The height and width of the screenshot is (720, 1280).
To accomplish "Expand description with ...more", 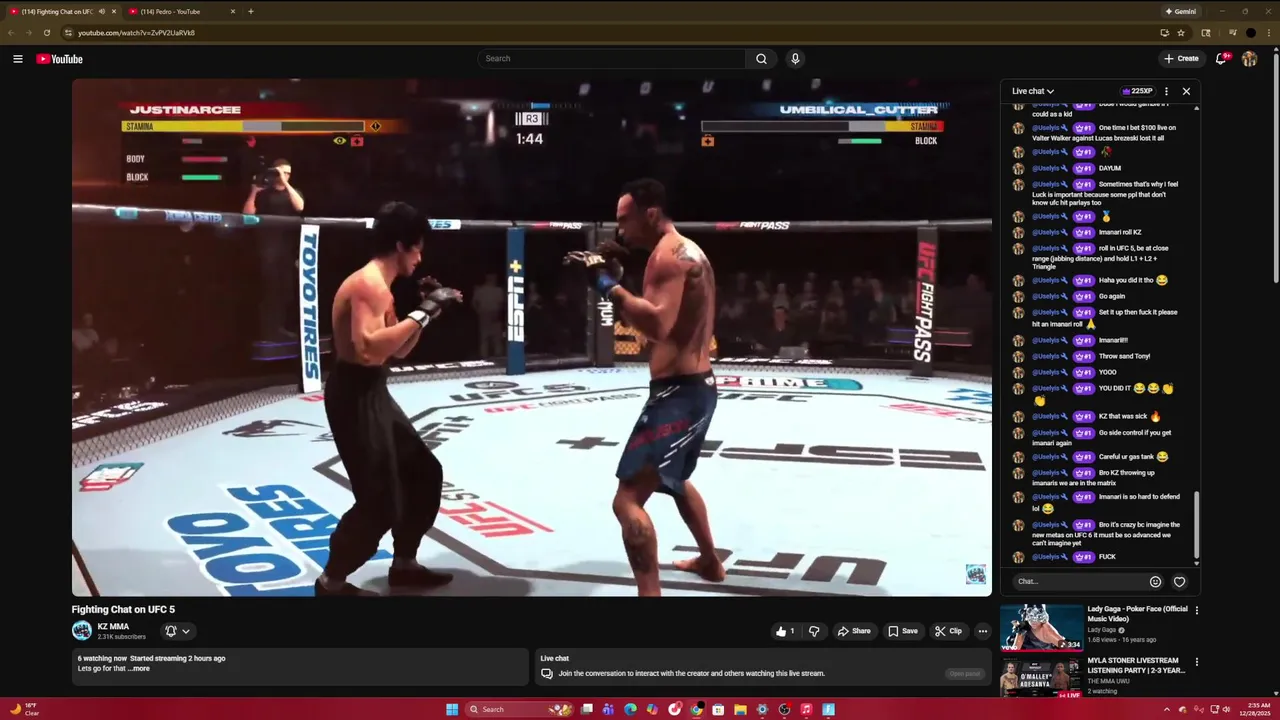I will (139, 668).
